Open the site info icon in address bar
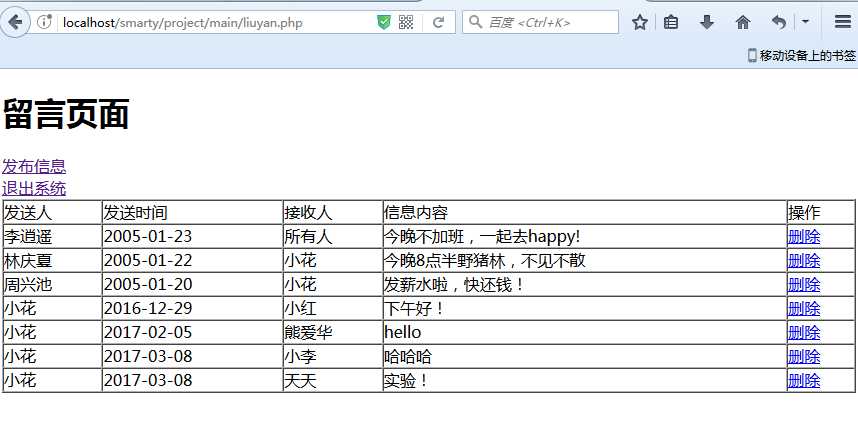The width and height of the screenshot is (858, 421). click(x=44, y=22)
